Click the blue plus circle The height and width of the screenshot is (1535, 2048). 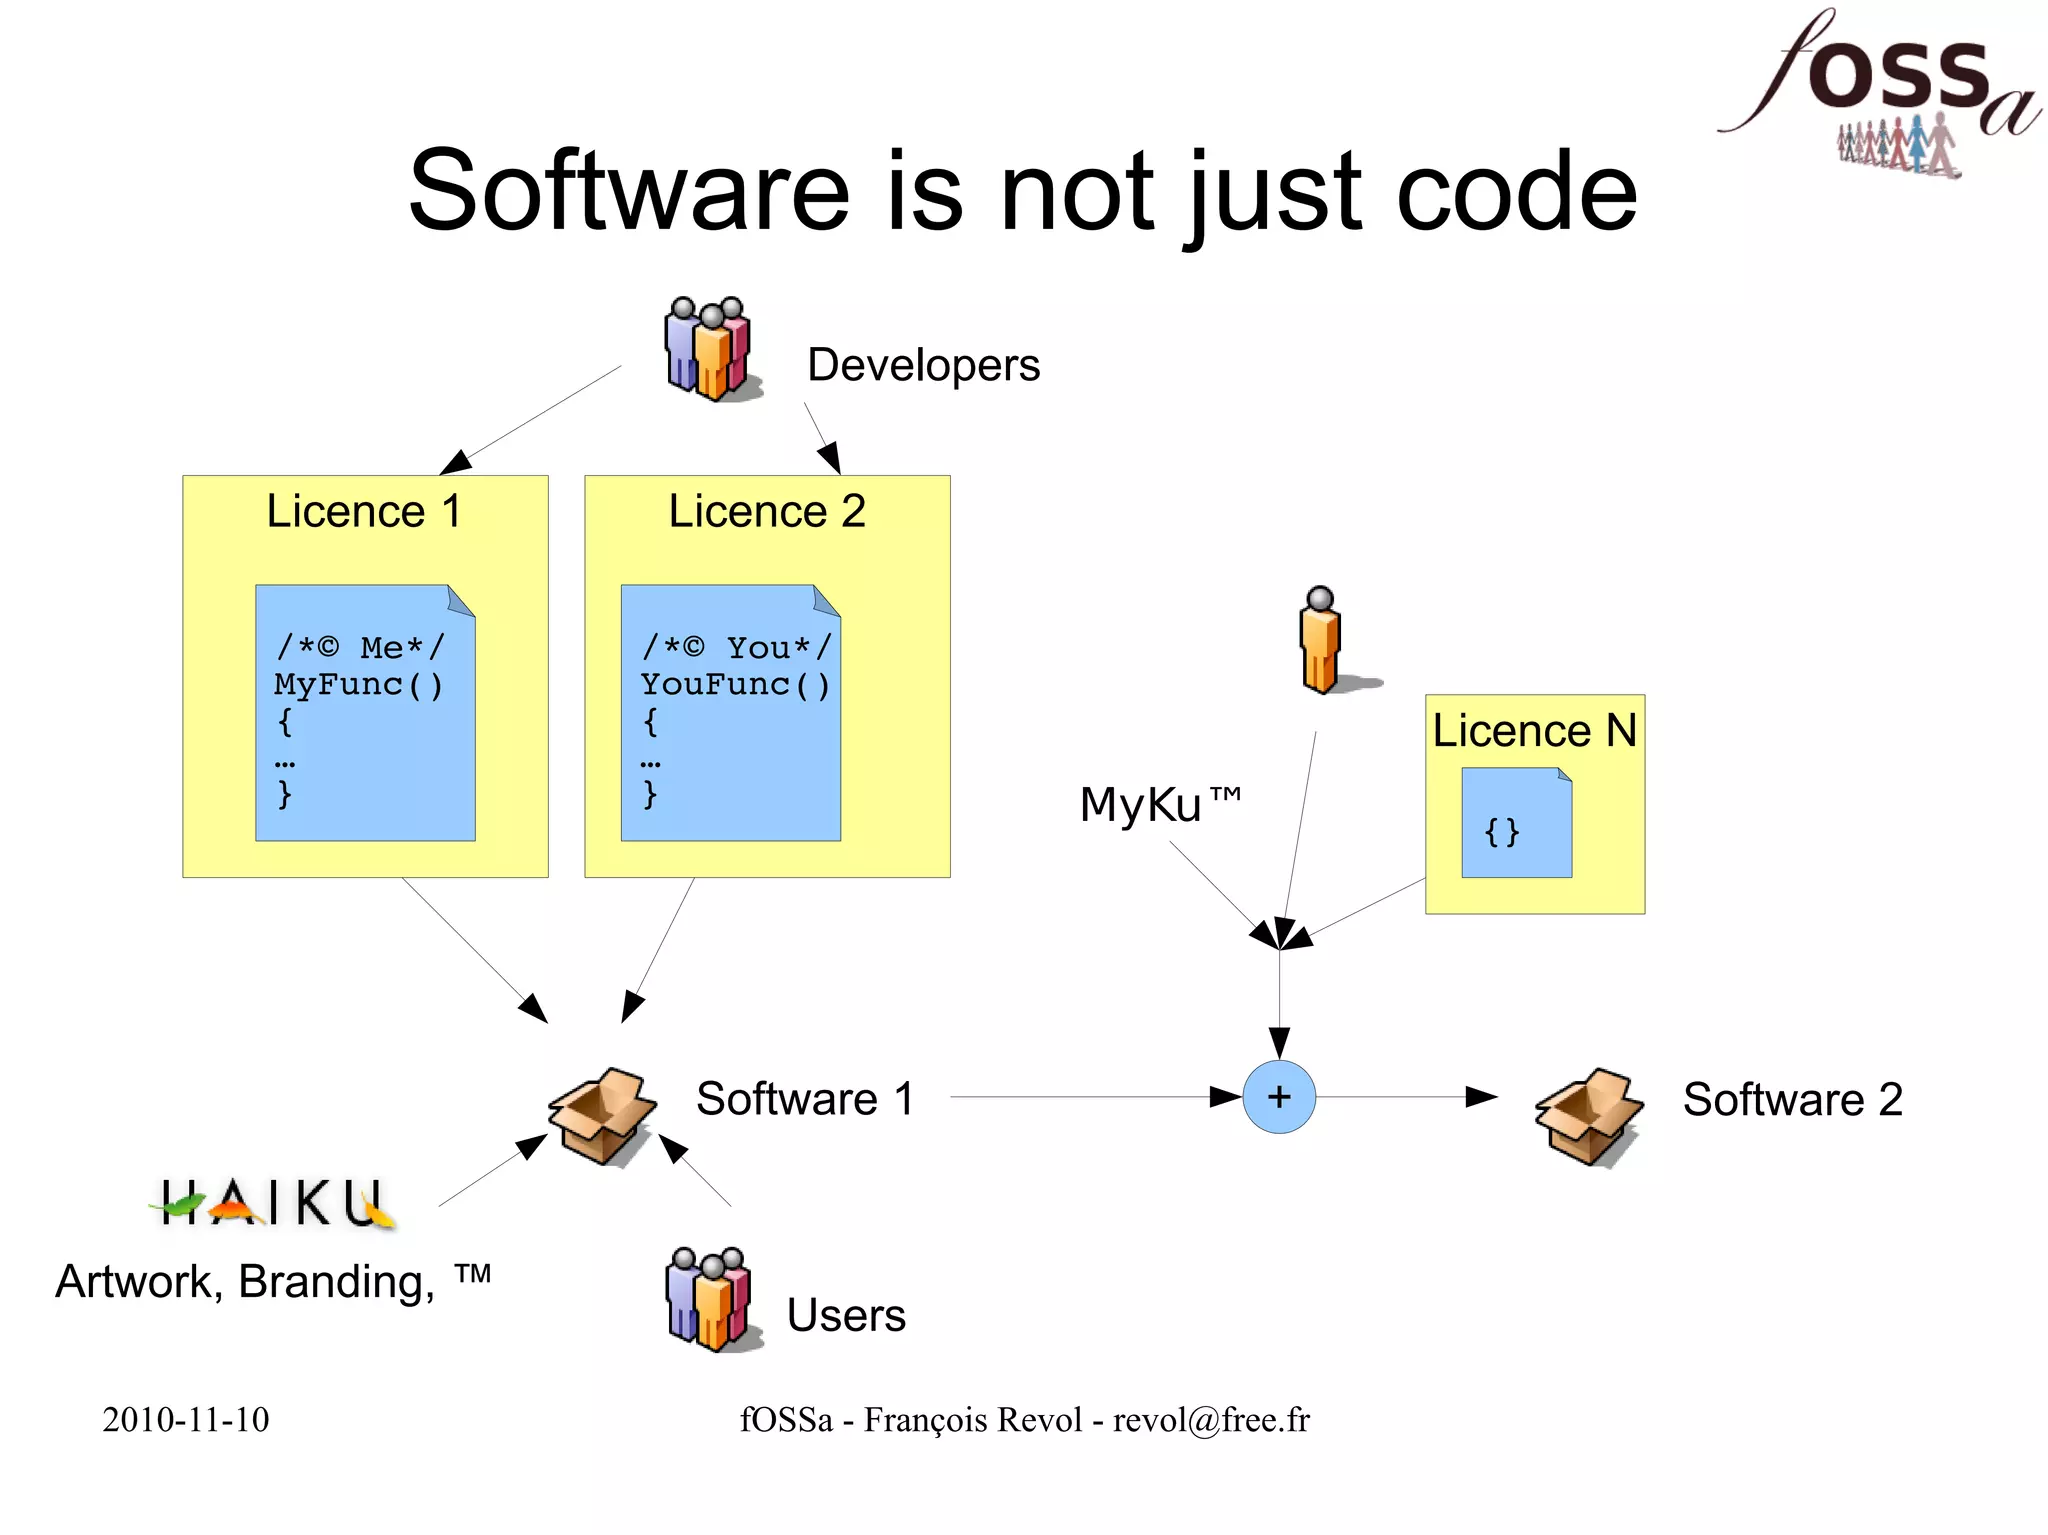click(x=1279, y=1097)
